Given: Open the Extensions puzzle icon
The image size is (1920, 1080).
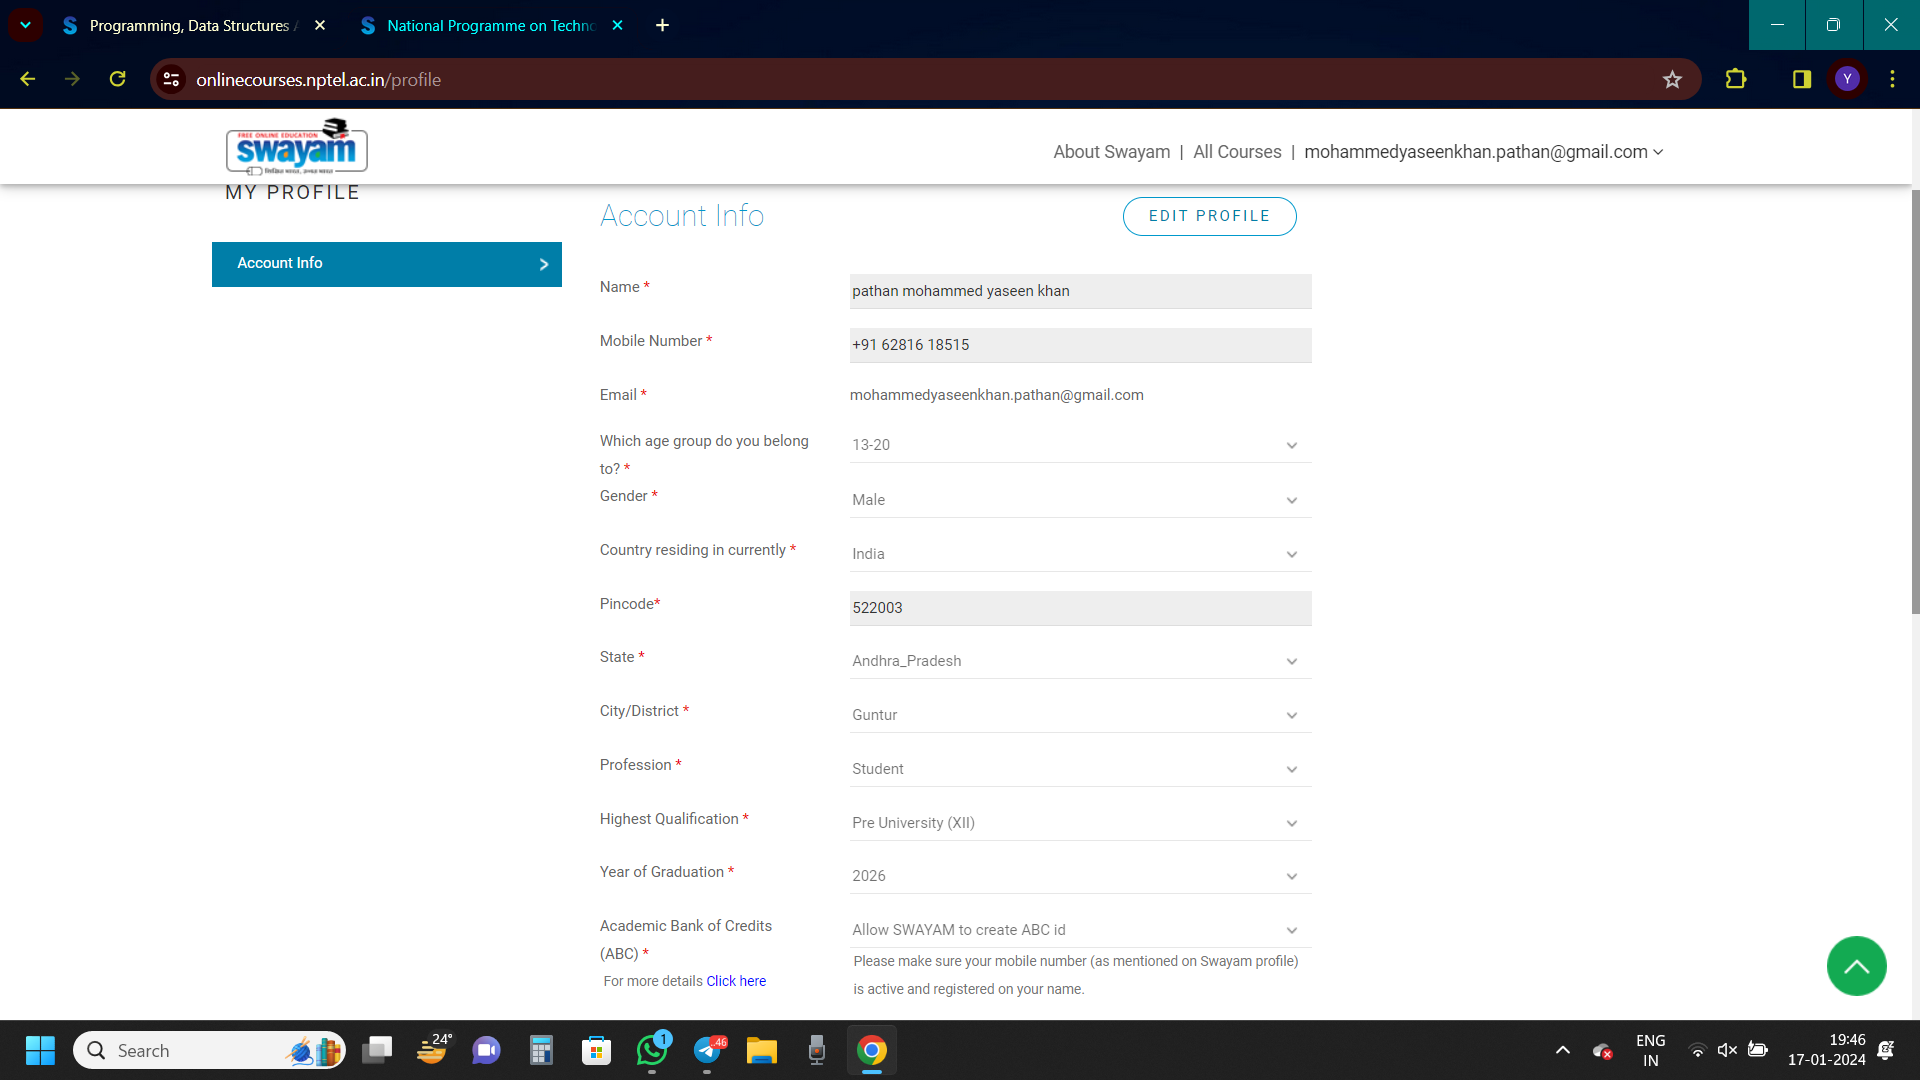Looking at the screenshot, I should [x=1736, y=79].
